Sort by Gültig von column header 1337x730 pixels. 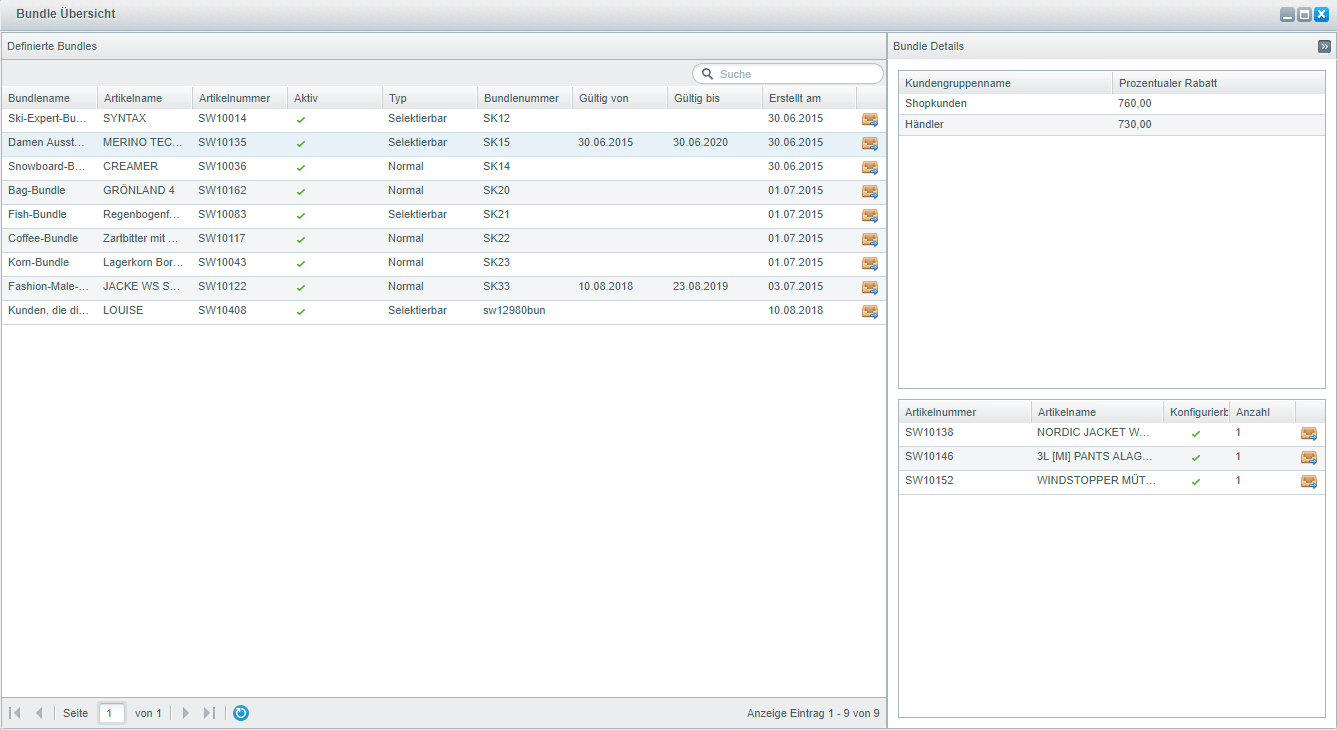click(619, 98)
